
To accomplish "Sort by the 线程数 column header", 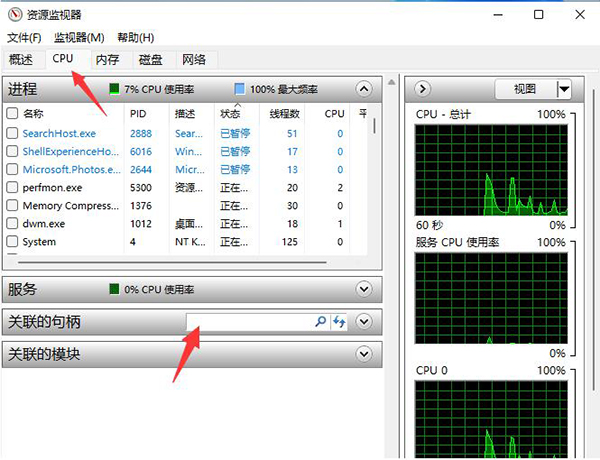I will 284,114.
